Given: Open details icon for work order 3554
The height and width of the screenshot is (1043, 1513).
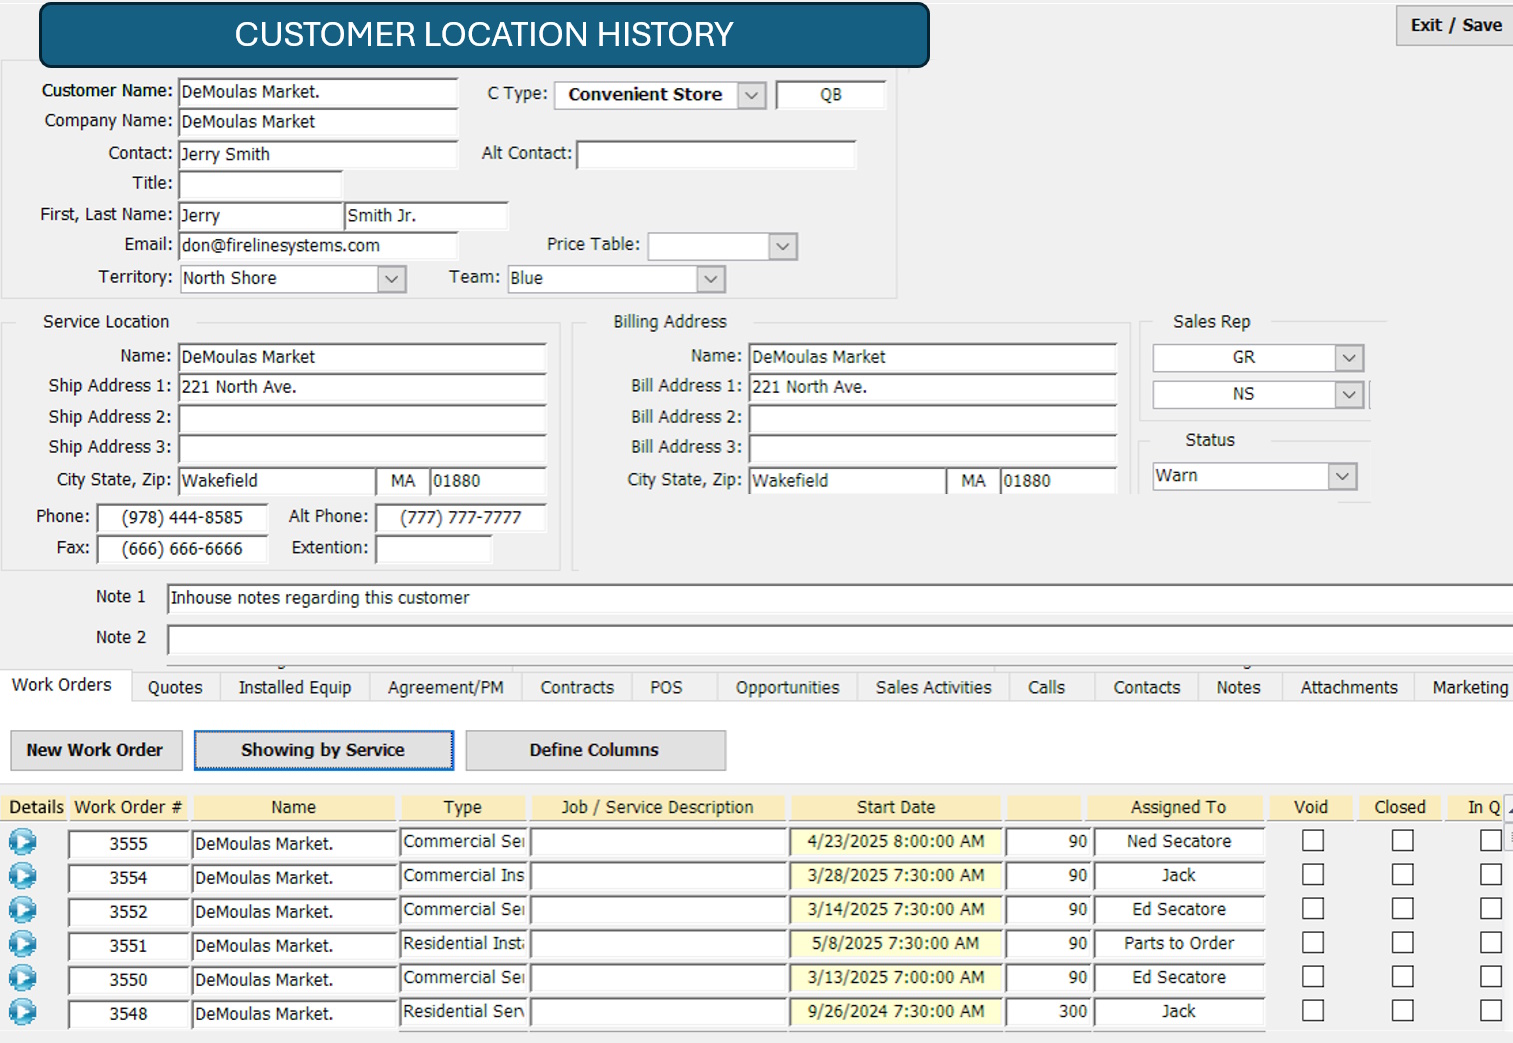Looking at the screenshot, I should tap(22, 876).
